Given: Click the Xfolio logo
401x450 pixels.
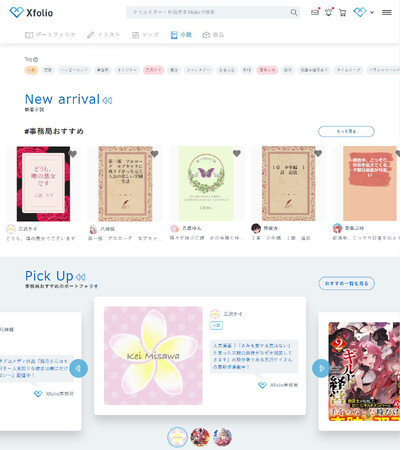Looking at the screenshot, I should (x=31, y=13).
